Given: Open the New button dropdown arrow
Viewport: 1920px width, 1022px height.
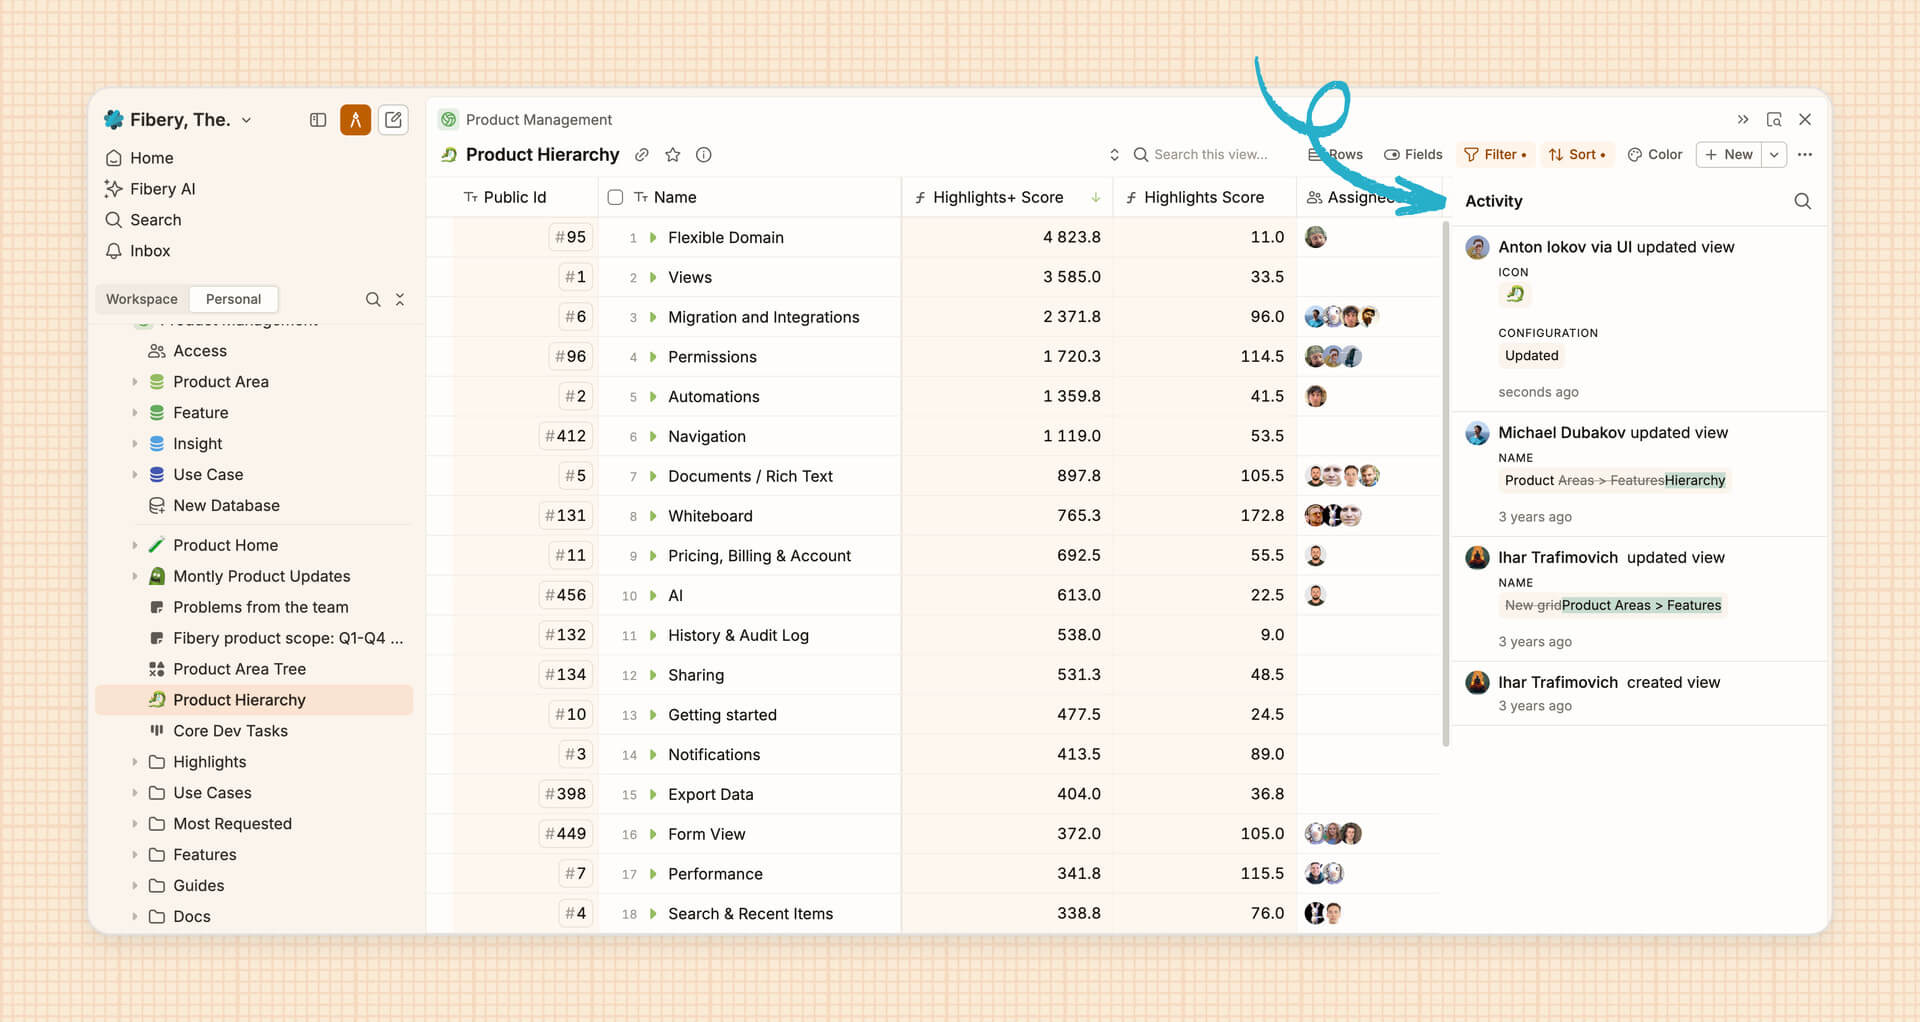Looking at the screenshot, I should coord(1774,155).
